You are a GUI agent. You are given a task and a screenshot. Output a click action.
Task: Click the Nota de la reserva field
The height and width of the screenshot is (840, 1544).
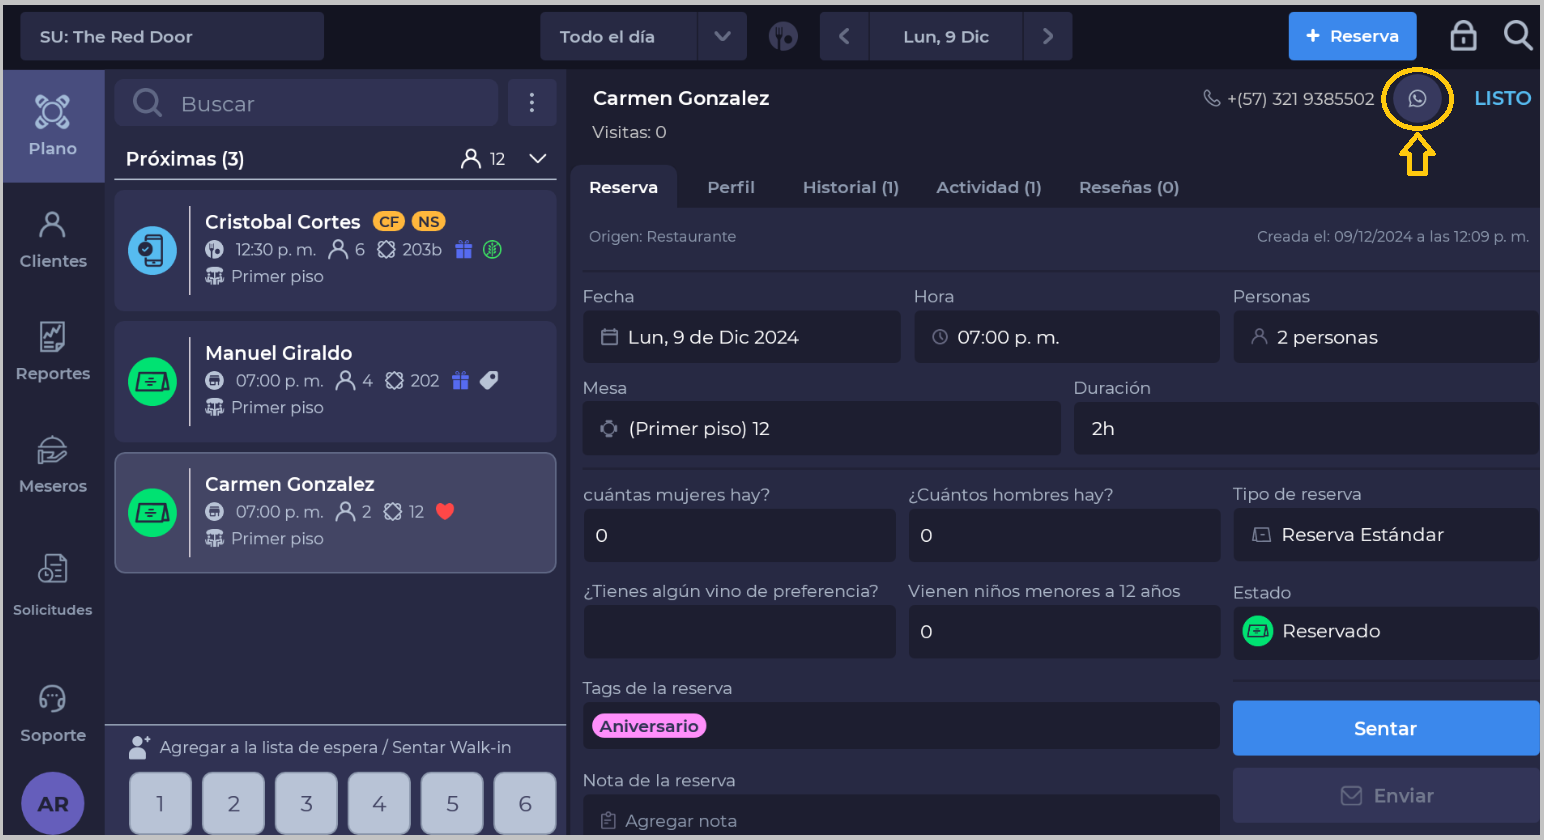pos(901,815)
